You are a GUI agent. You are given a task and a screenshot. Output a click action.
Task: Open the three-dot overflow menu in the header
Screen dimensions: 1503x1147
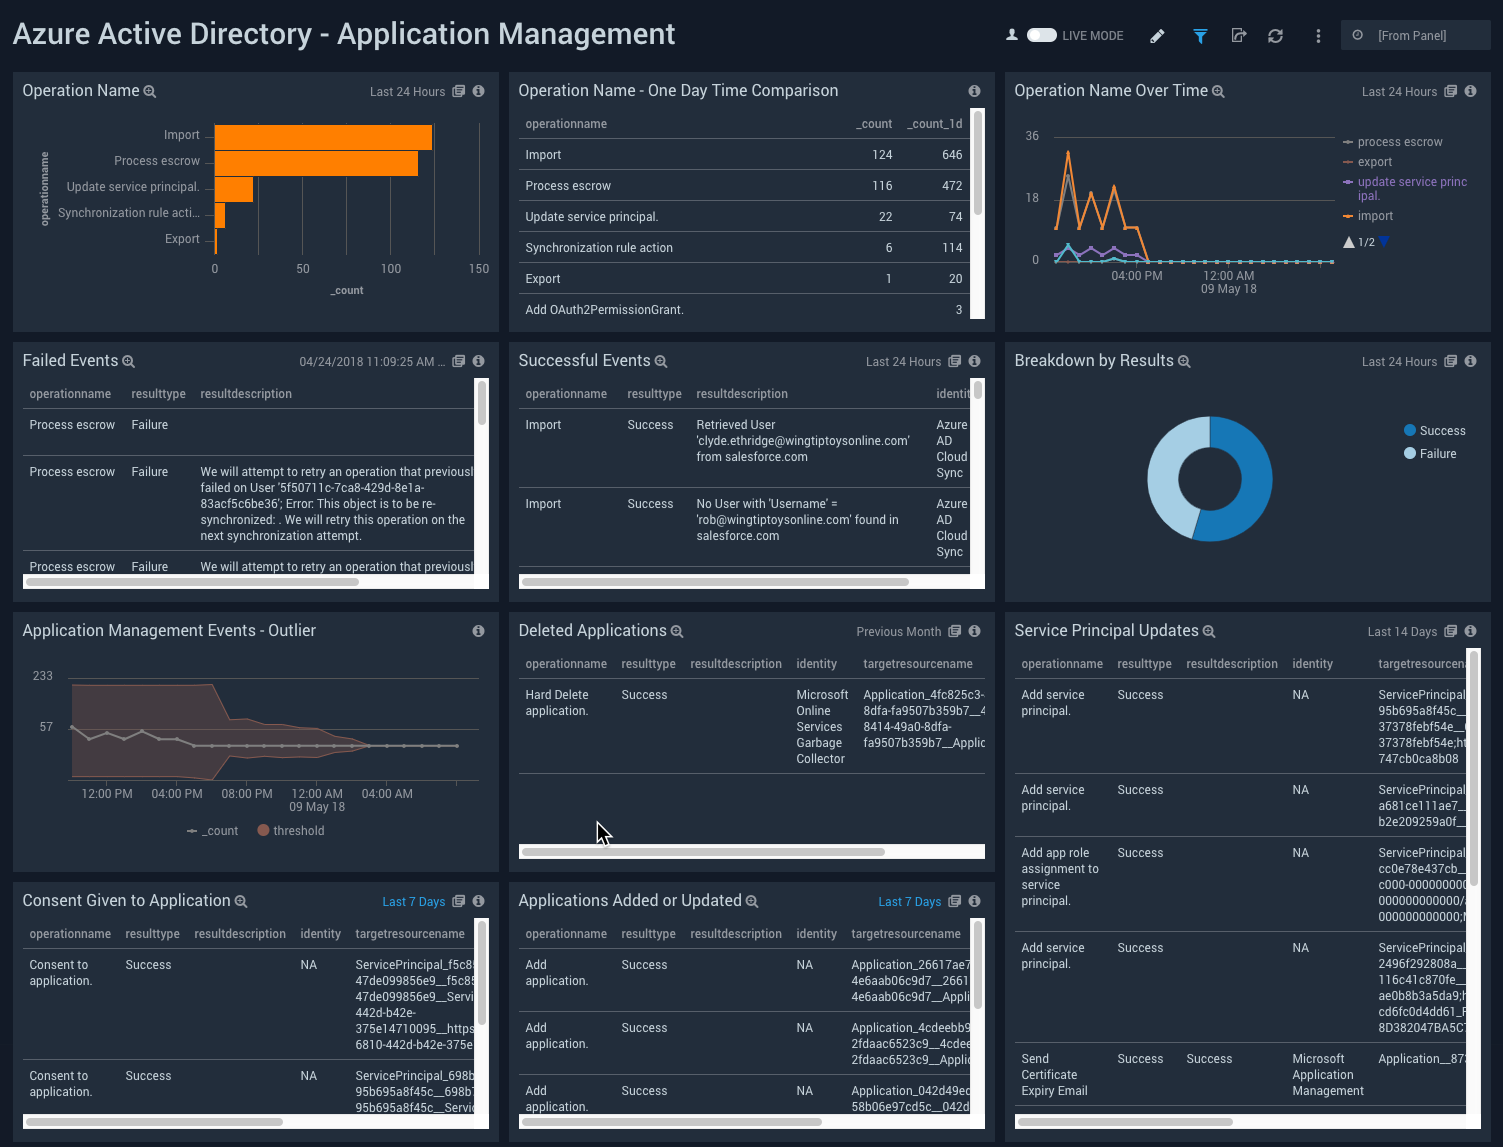click(1318, 35)
